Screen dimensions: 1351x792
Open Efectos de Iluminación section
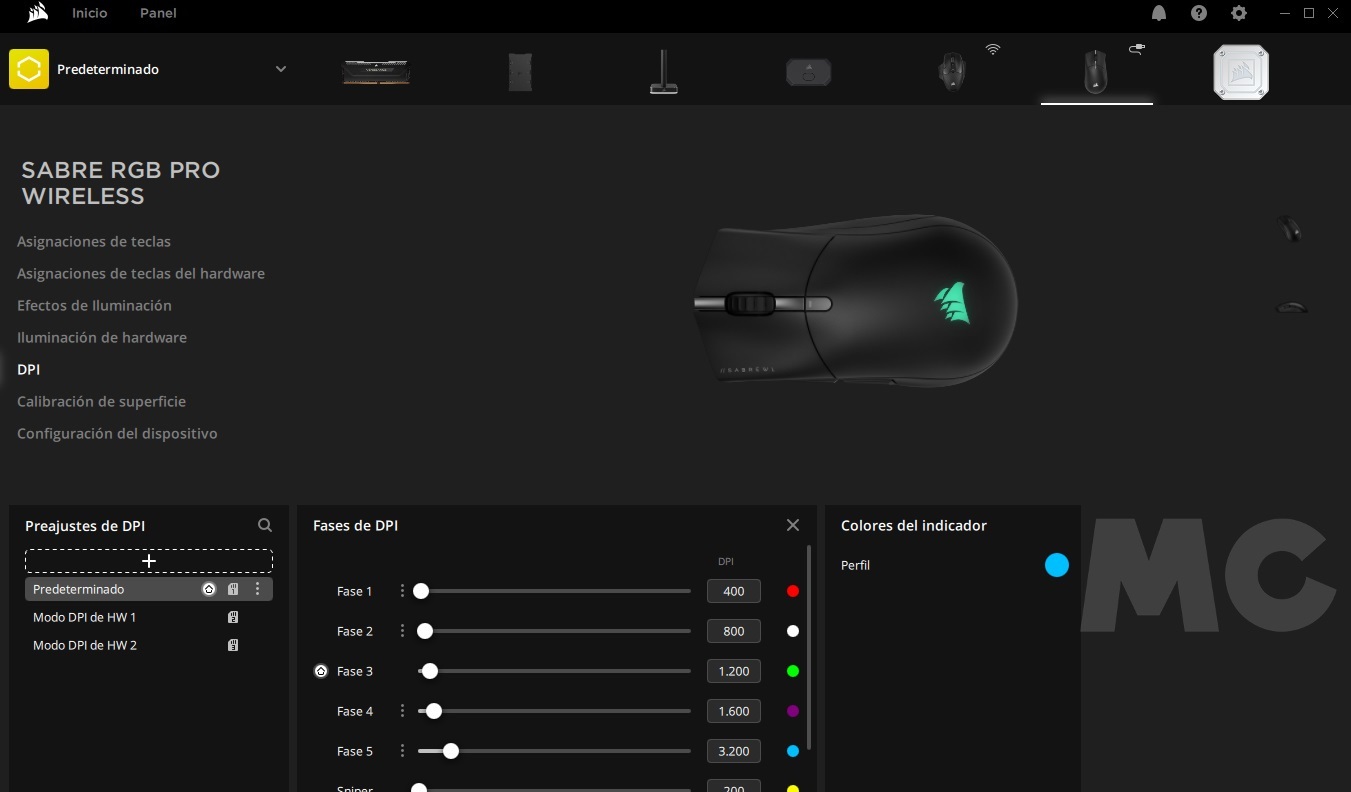94,305
